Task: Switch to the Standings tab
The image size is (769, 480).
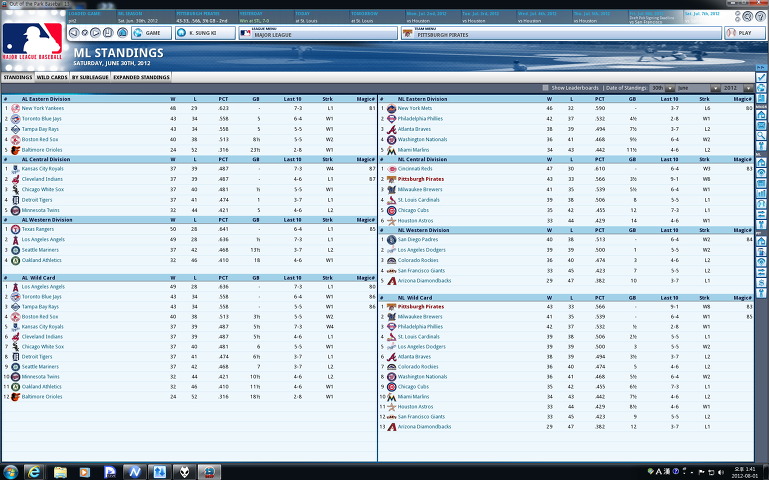Action: [18, 77]
